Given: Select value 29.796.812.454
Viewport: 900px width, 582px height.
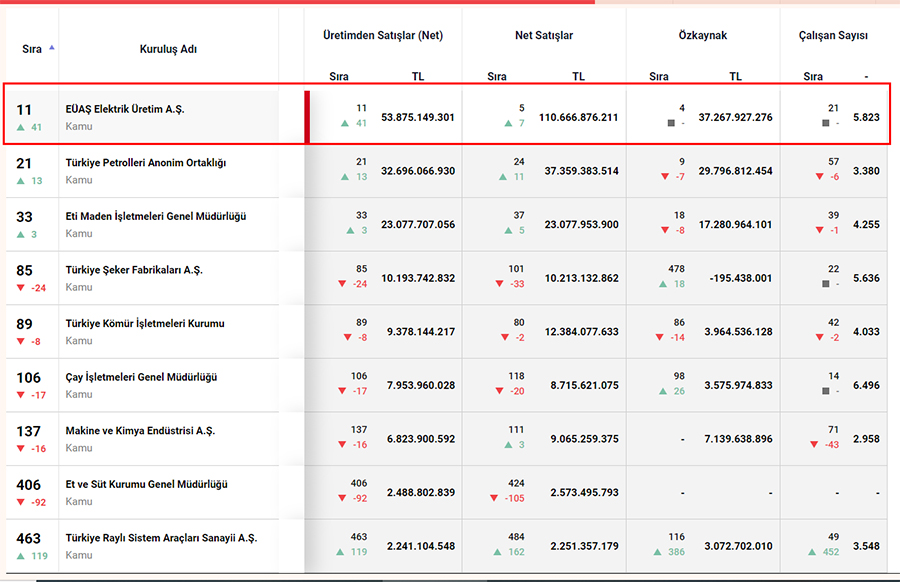Looking at the screenshot, I should [735, 171].
